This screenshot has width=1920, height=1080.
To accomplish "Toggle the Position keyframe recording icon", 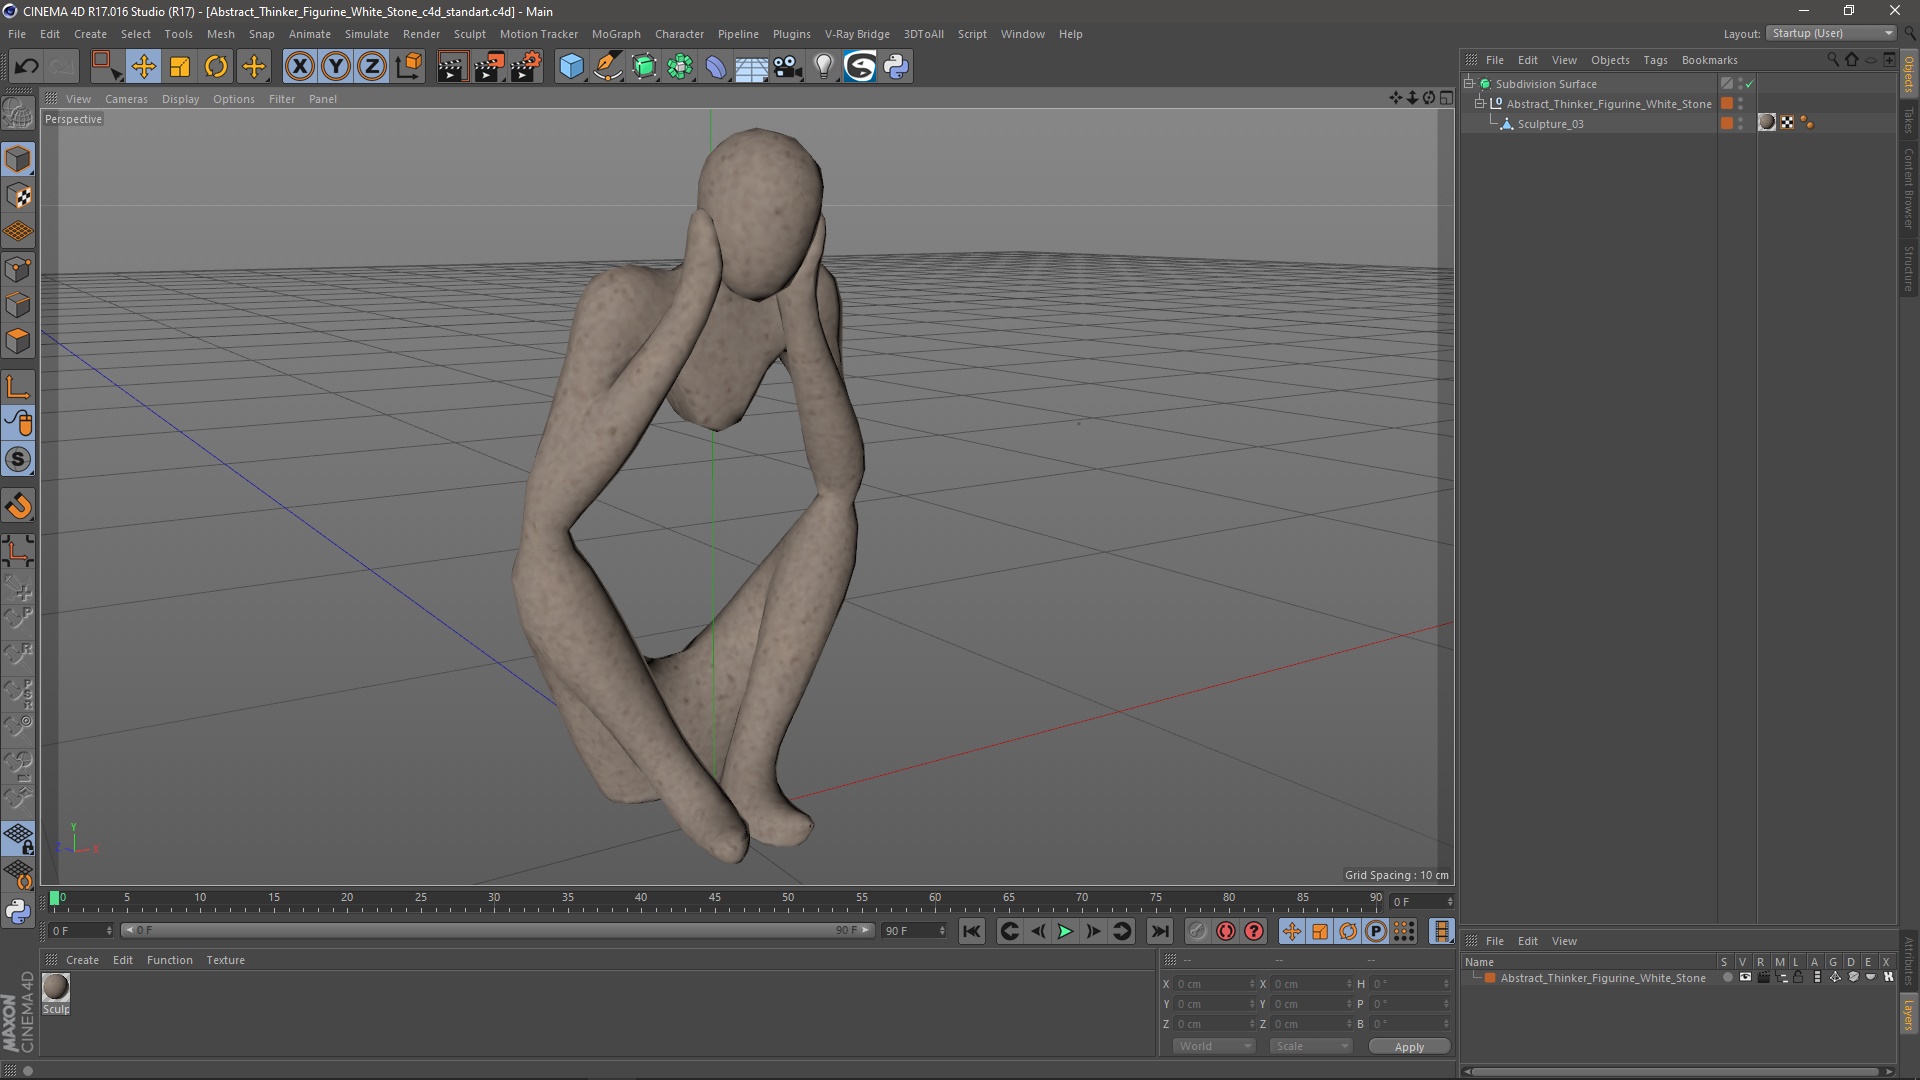I will [1292, 932].
